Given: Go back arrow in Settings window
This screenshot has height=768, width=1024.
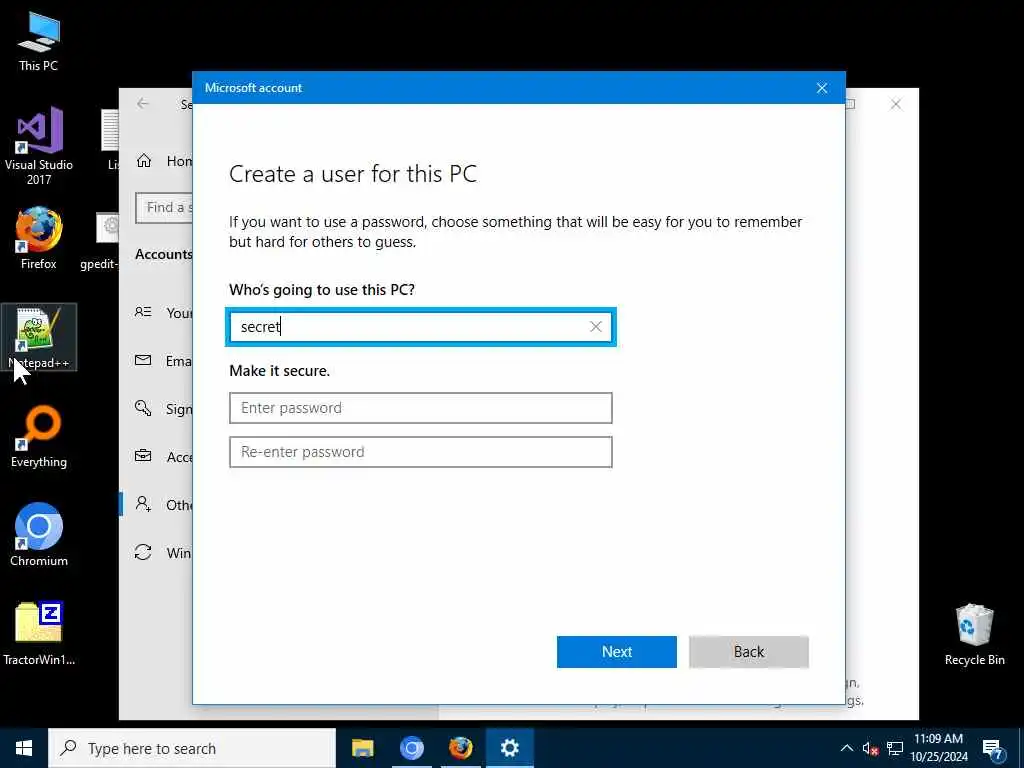Looking at the screenshot, I should click(143, 104).
